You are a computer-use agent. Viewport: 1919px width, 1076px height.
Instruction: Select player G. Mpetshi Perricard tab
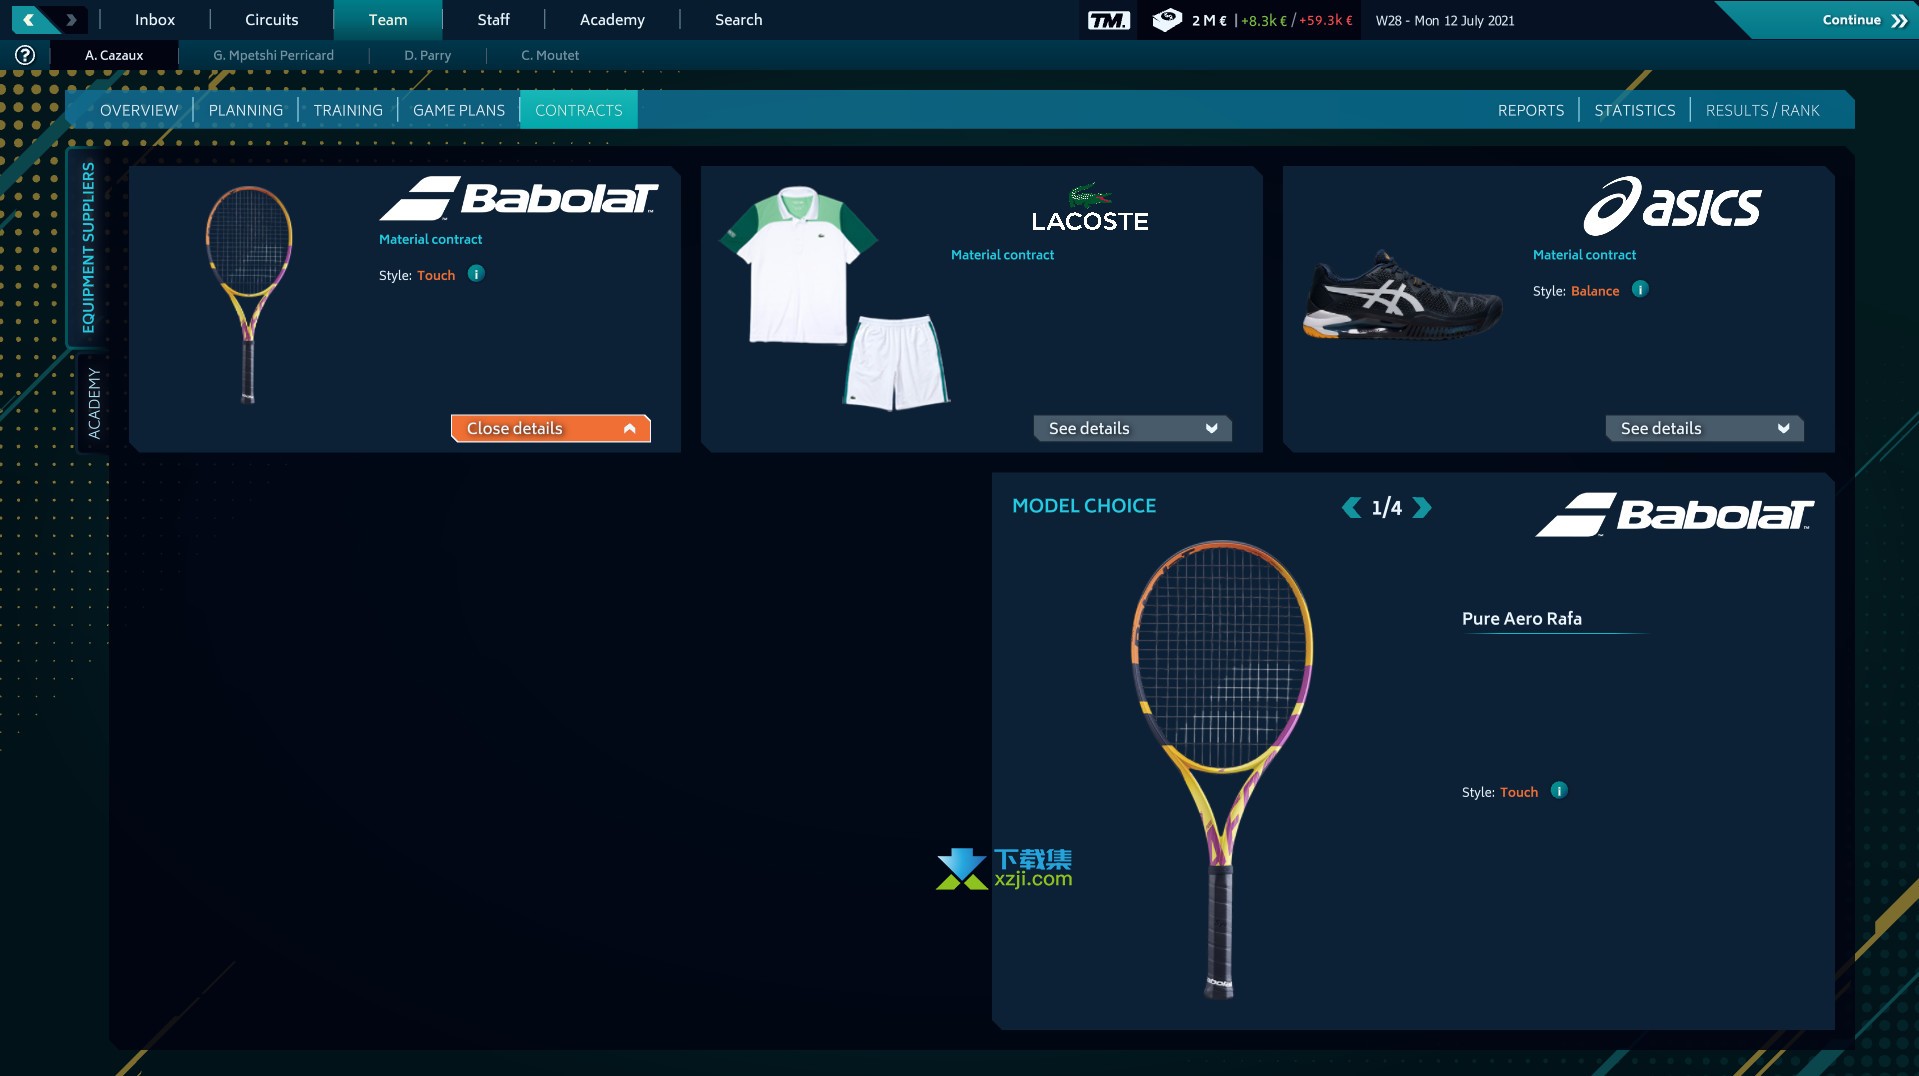point(273,55)
